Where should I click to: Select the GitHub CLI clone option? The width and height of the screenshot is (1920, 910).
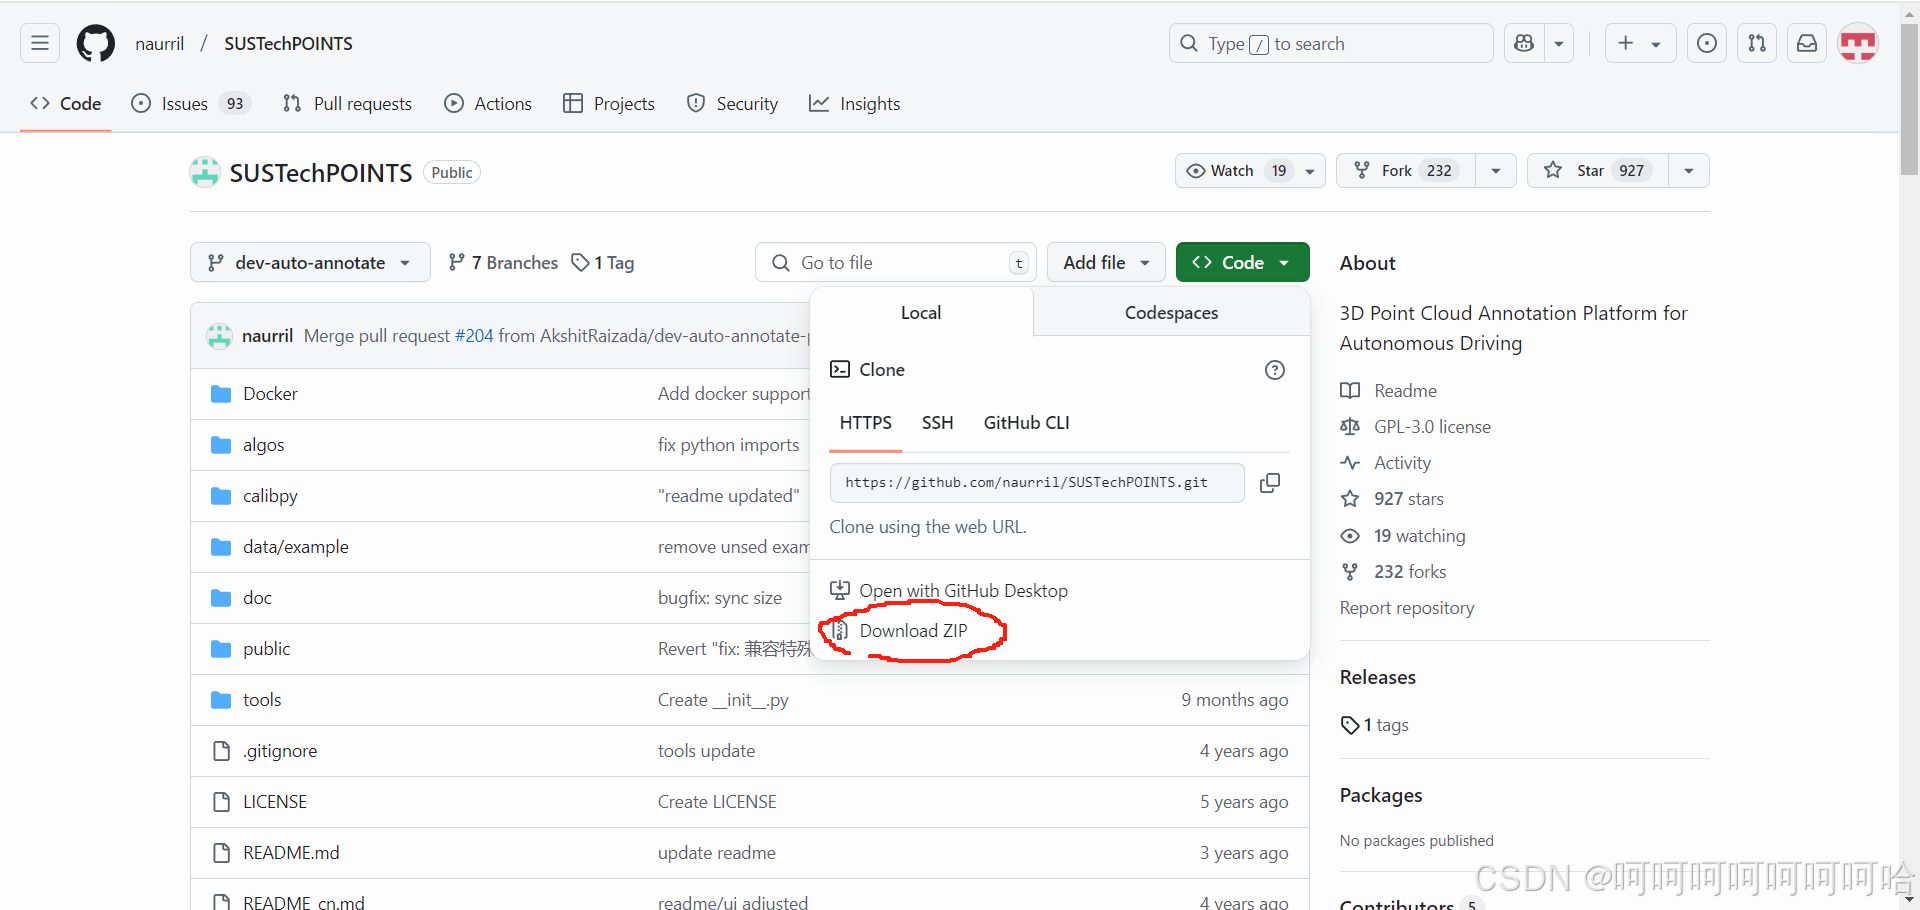point(1027,424)
